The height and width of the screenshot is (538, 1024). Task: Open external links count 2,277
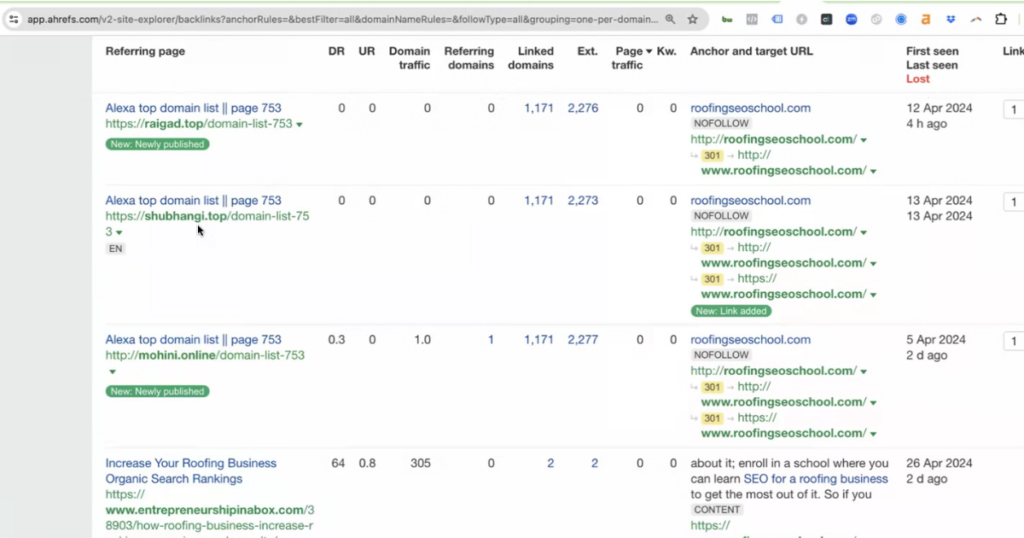[583, 340]
